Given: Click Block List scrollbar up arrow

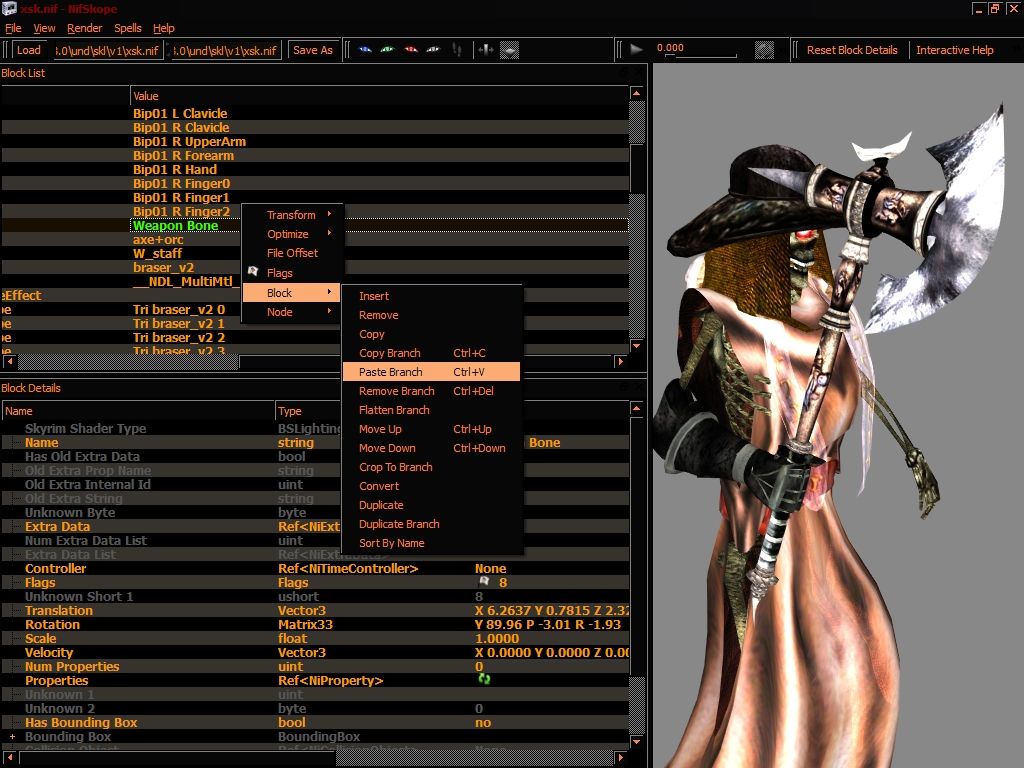Looking at the screenshot, I should click(x=637, y=93).
